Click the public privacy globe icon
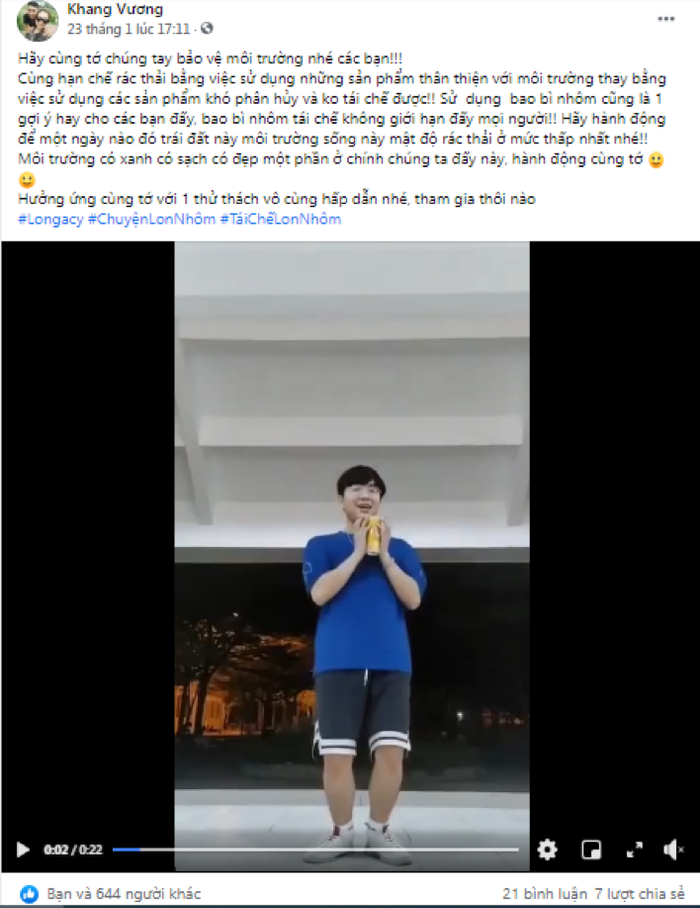Viewport: 700px width, 908px height. click(206, 28)
